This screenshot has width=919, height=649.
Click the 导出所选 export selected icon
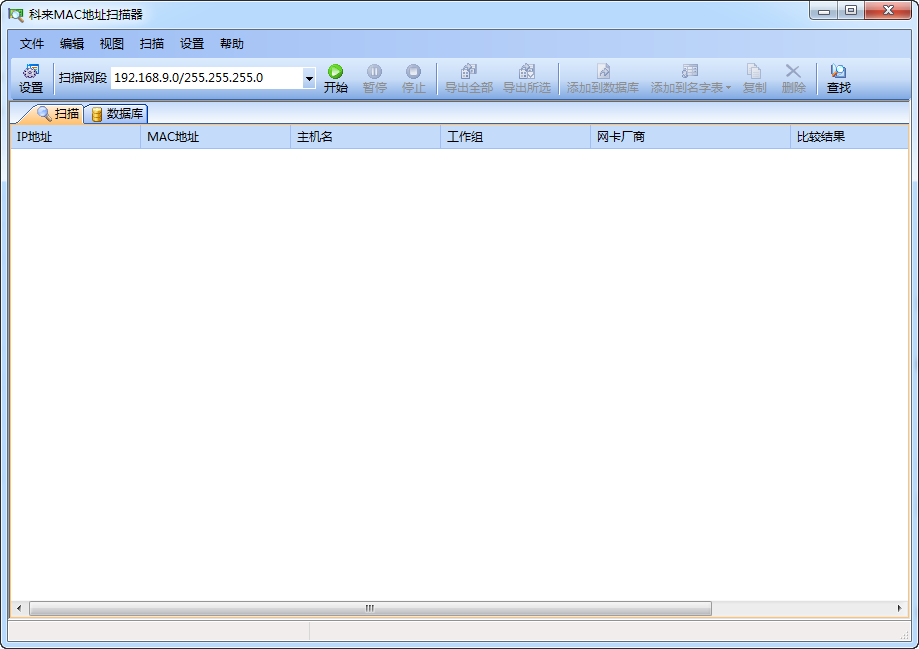click(x=526, y=78)
